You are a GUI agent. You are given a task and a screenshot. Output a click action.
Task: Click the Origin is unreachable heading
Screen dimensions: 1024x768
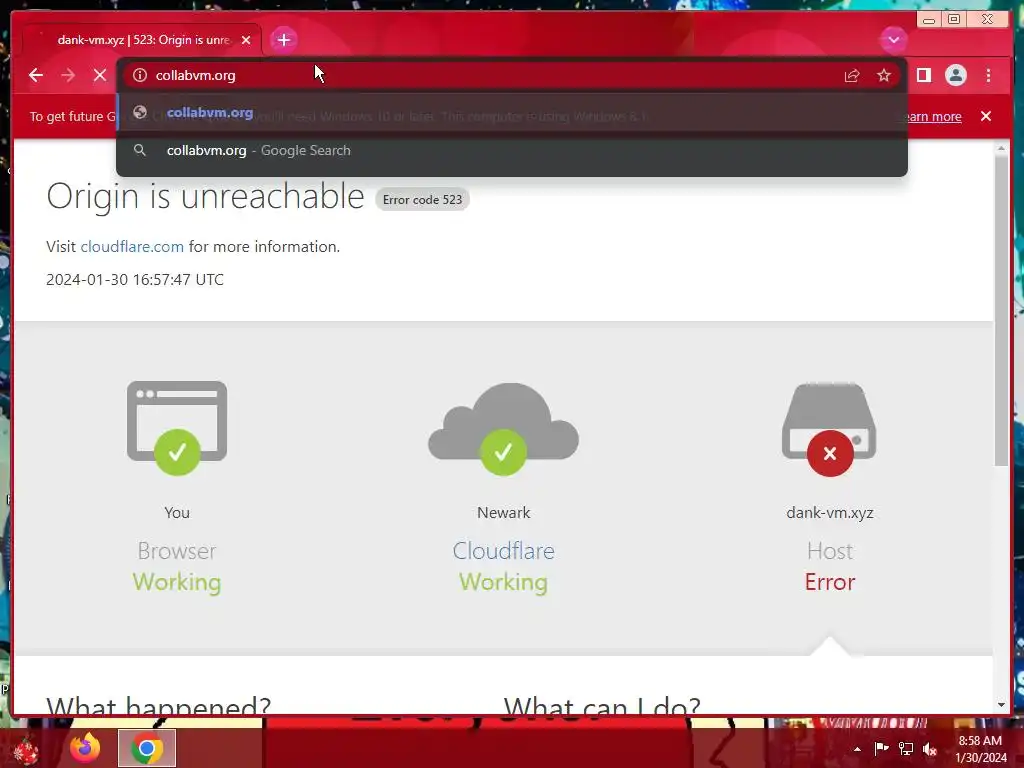tap(205, 196)
